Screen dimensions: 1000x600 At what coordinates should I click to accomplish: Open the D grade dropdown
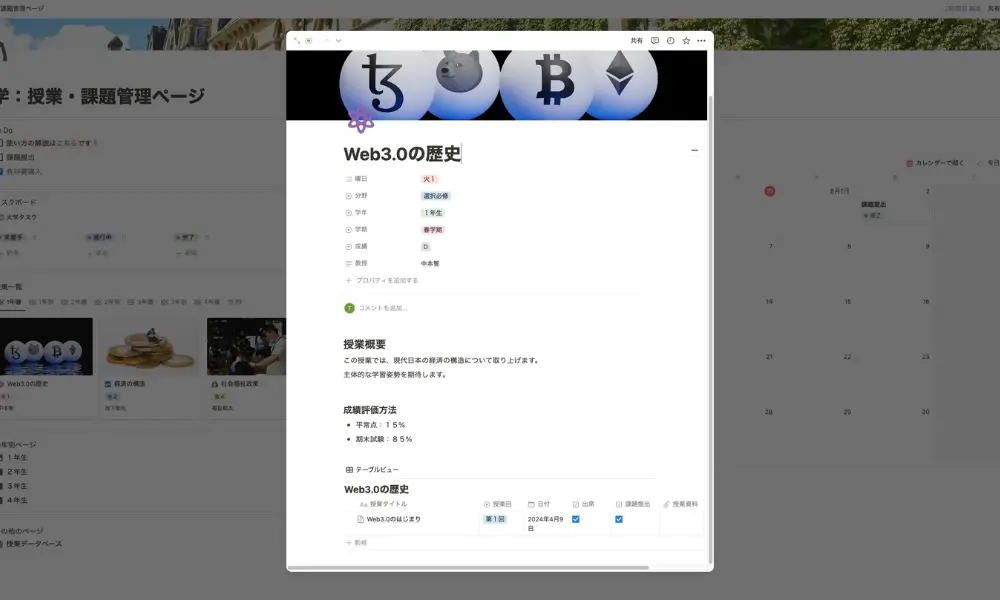click(x=425, y=247)
